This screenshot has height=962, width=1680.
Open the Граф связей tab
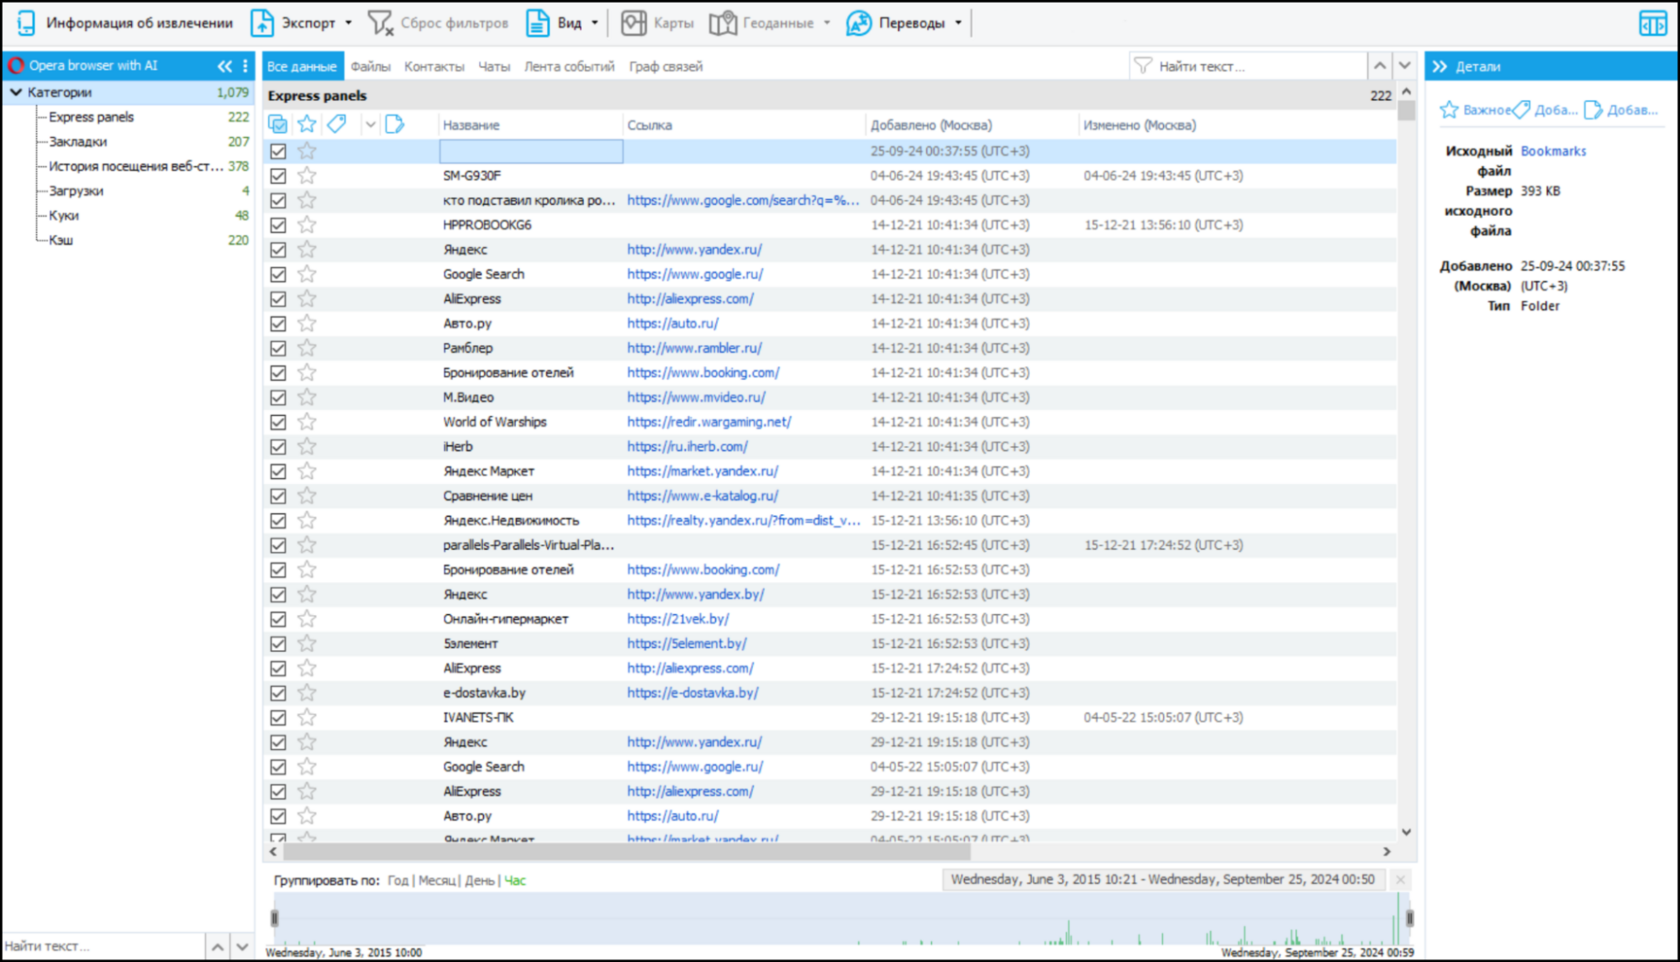666,66
